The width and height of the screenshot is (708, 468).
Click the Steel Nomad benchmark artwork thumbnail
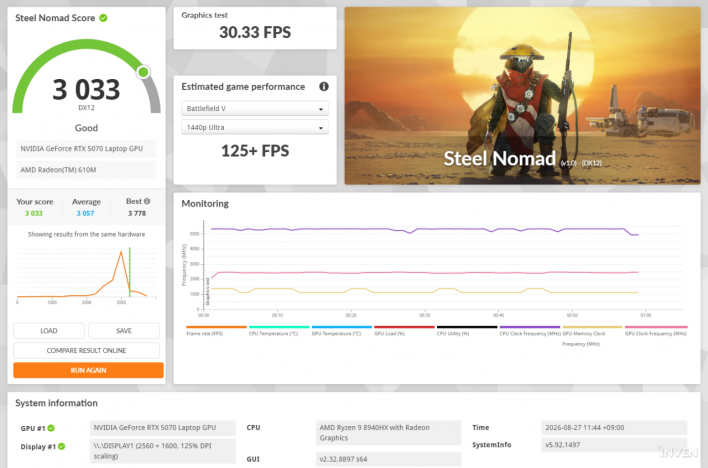522,96
